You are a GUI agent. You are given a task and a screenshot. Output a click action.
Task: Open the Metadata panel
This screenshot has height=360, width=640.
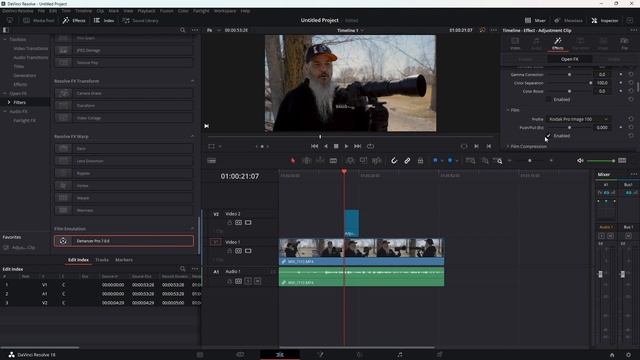(568, 20)
